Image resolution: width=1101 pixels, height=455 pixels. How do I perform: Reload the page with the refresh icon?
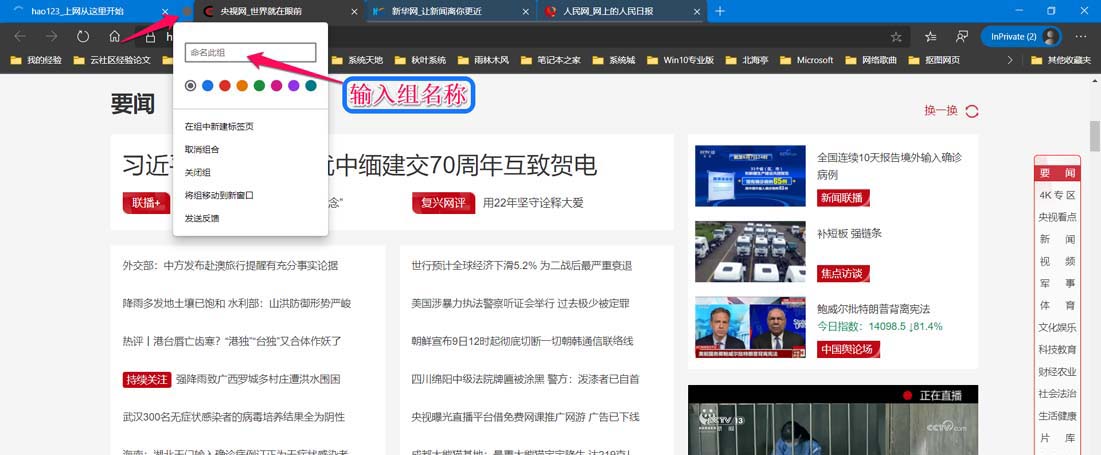83,37
